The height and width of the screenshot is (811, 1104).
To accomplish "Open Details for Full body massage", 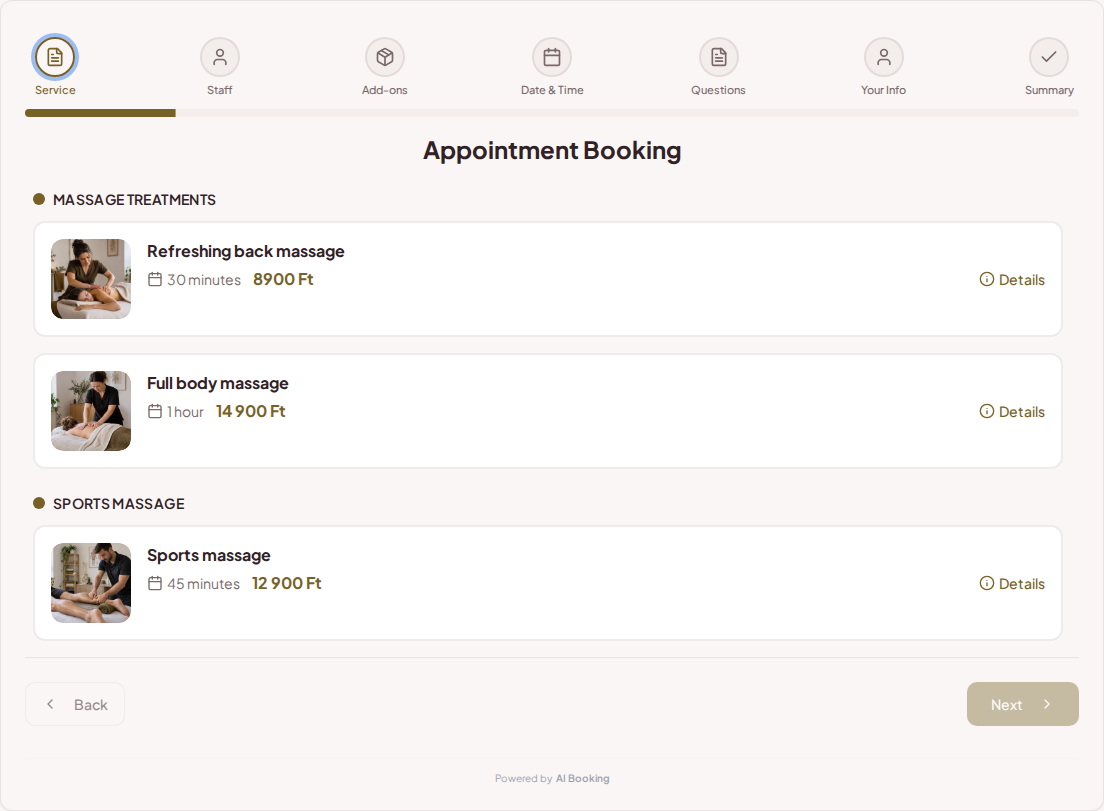I will [1012, 412].
